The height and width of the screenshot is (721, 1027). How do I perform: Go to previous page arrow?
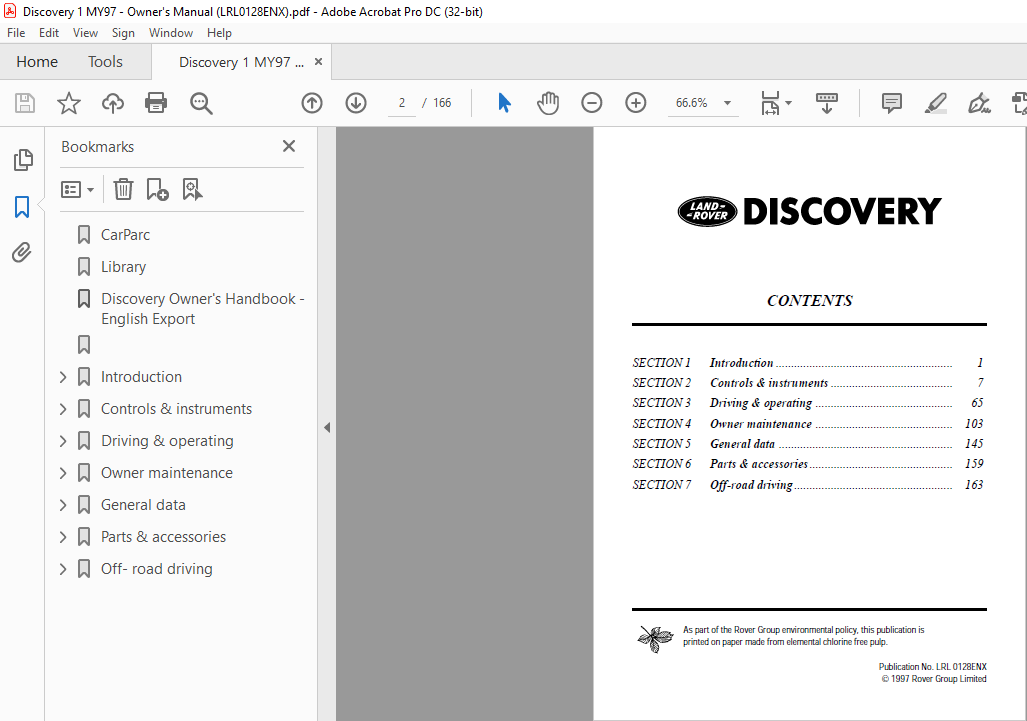click(312, 103)
